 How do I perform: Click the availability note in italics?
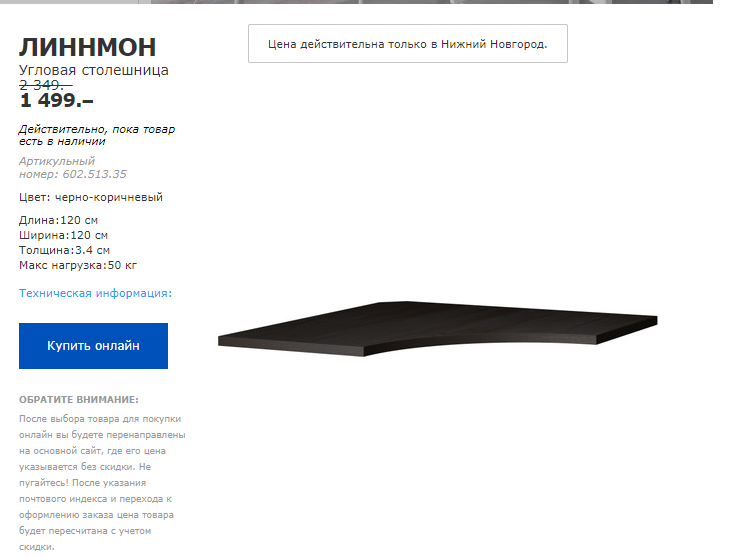97,135
